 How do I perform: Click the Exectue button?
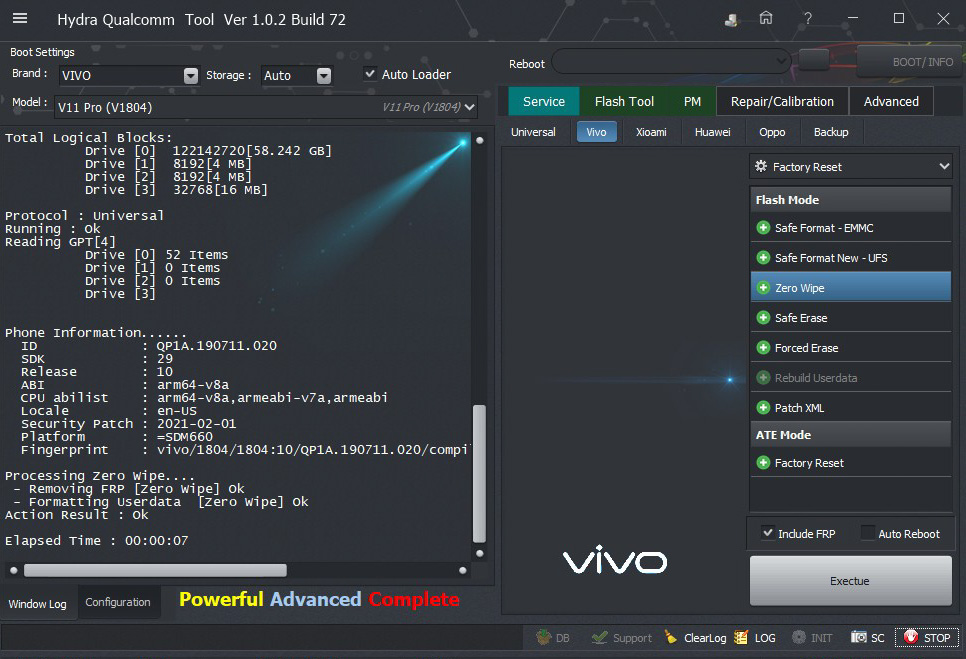(x=850, y=581)
